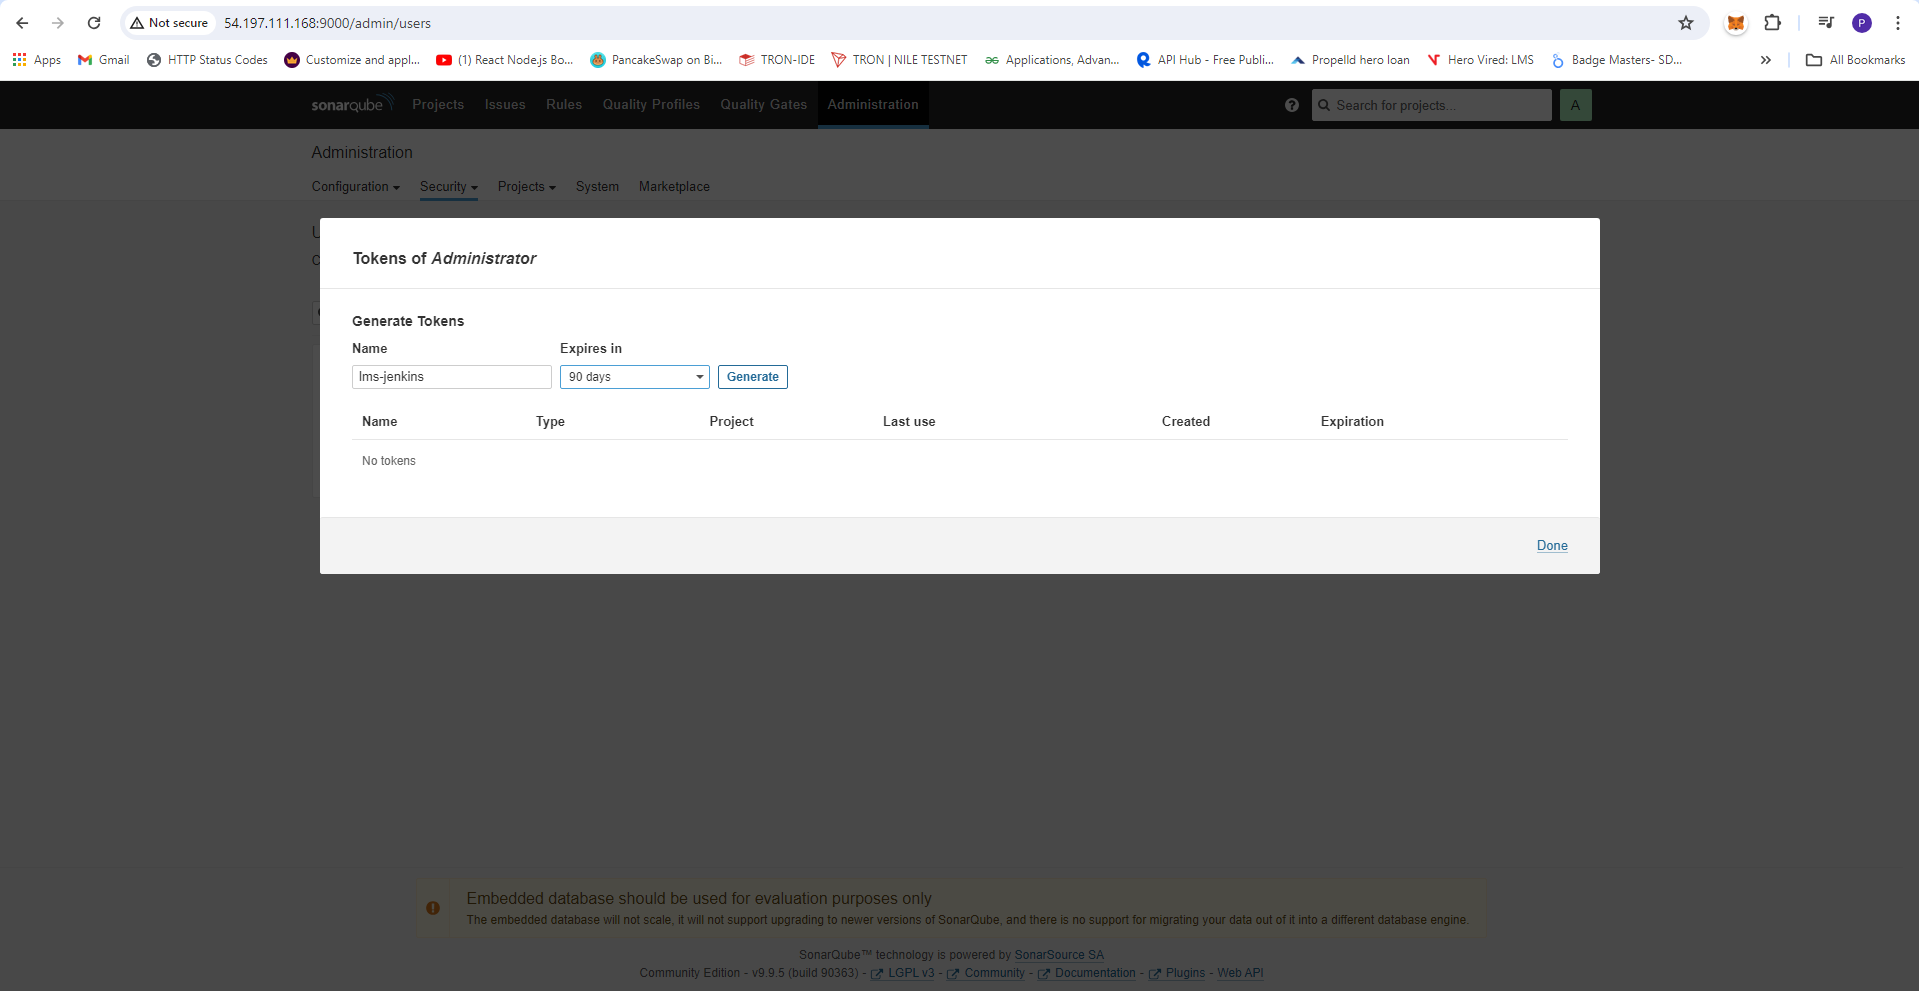
Task: Open the green A user avatar
Action: coord(1575,105)
